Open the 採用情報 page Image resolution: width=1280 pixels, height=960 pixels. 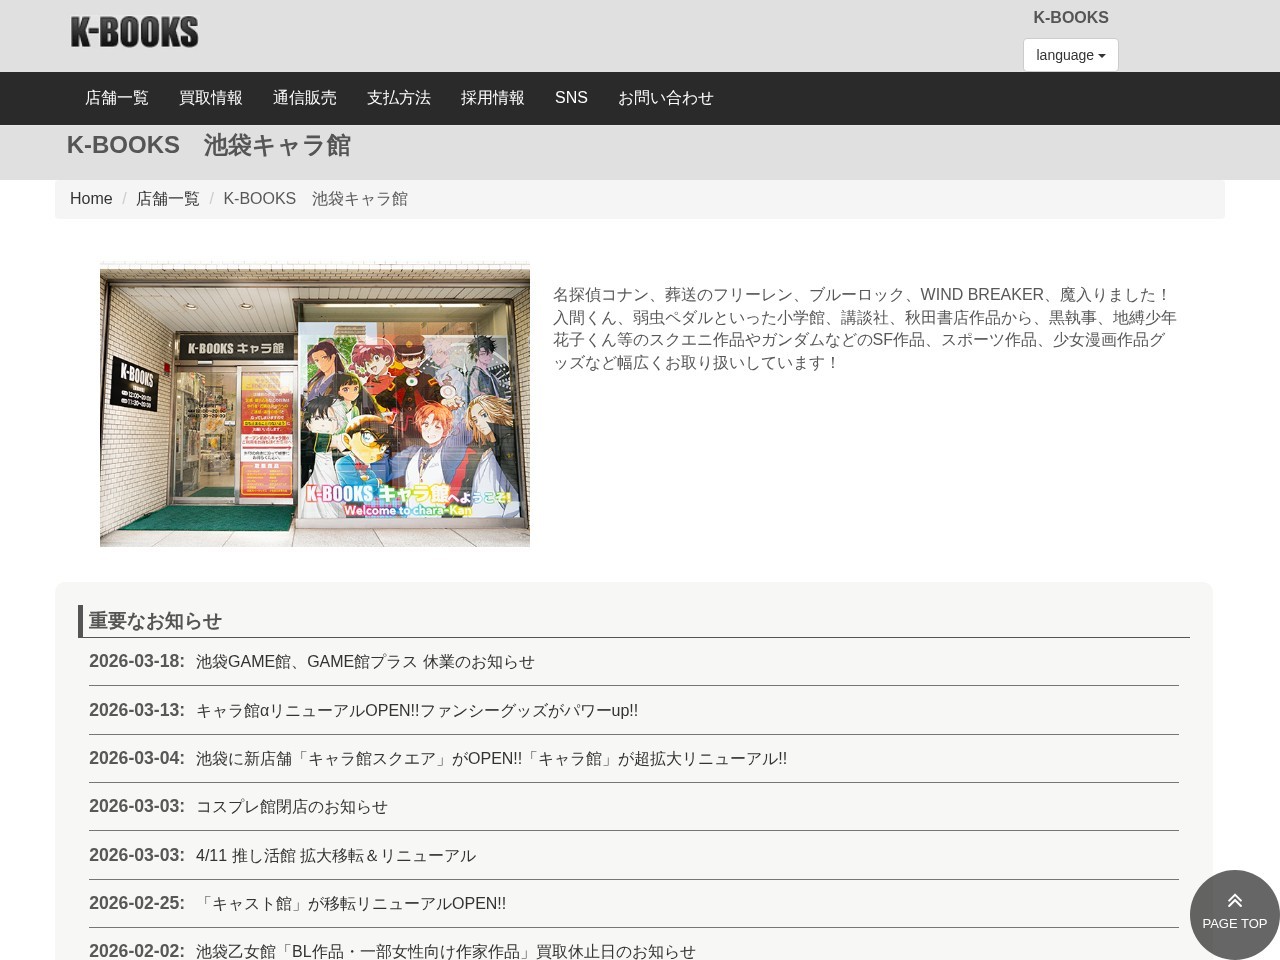[492, 97]
